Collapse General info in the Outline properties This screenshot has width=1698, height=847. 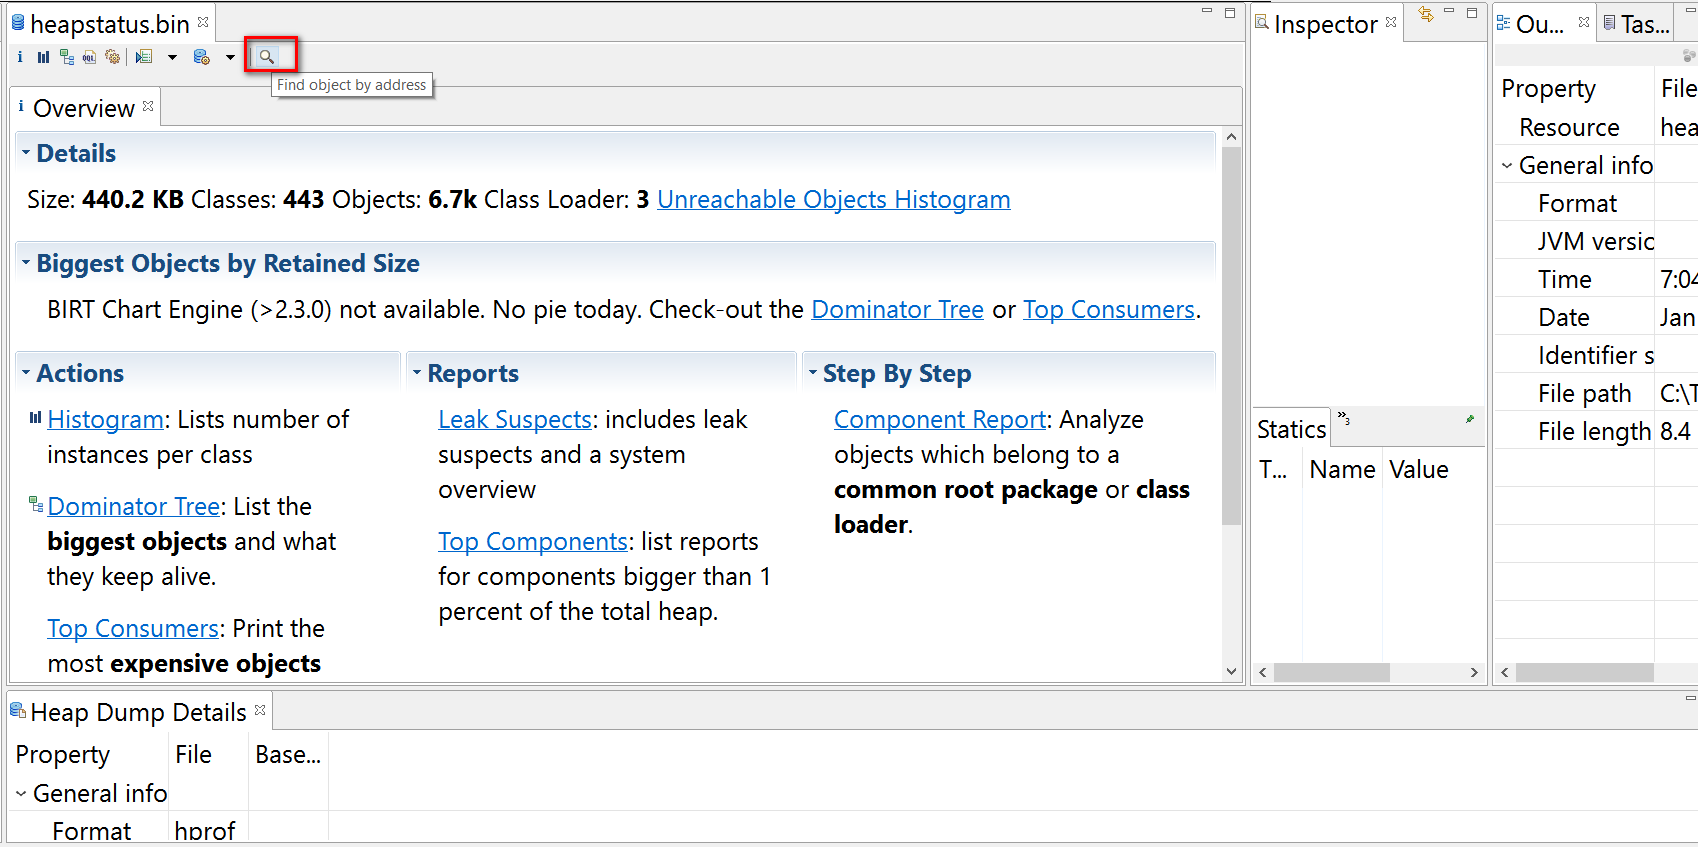[x=1507, y=166]
